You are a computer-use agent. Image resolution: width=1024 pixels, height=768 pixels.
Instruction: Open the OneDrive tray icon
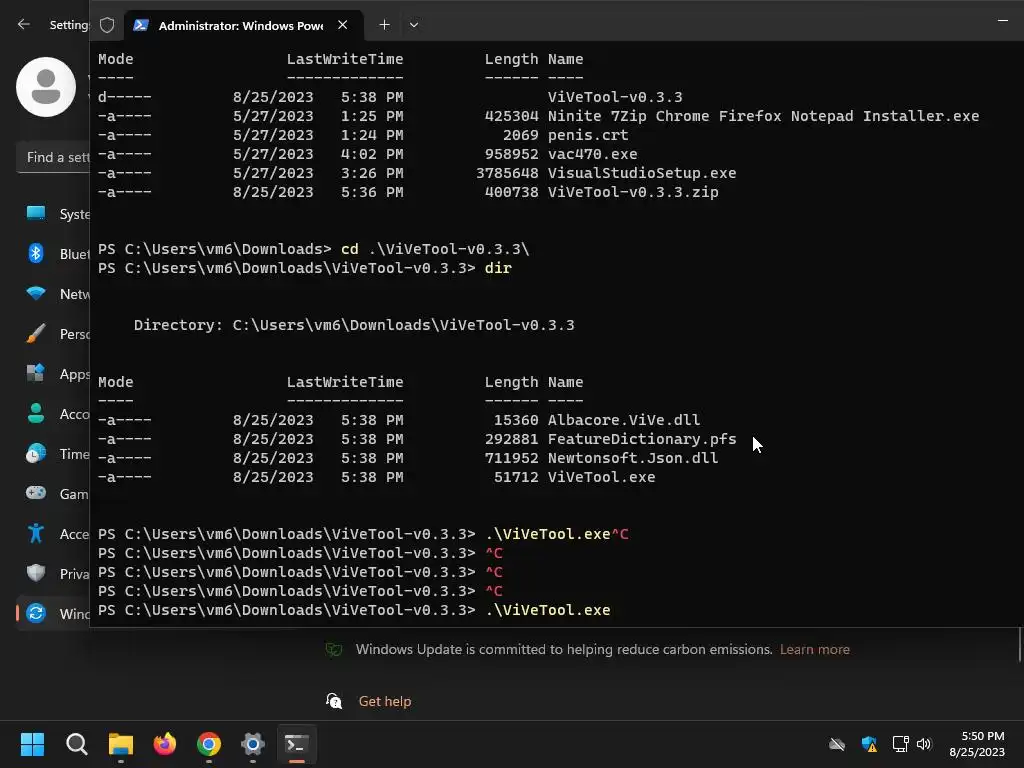click(837, 744)
